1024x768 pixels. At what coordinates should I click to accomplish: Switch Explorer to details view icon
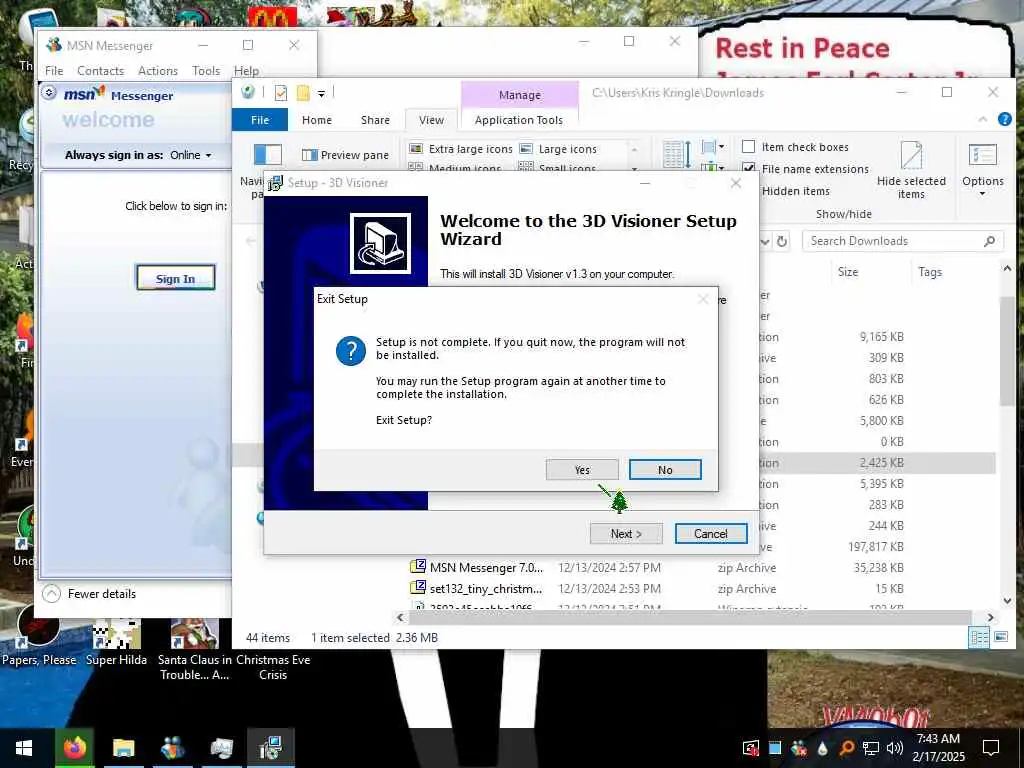[979, 637]
